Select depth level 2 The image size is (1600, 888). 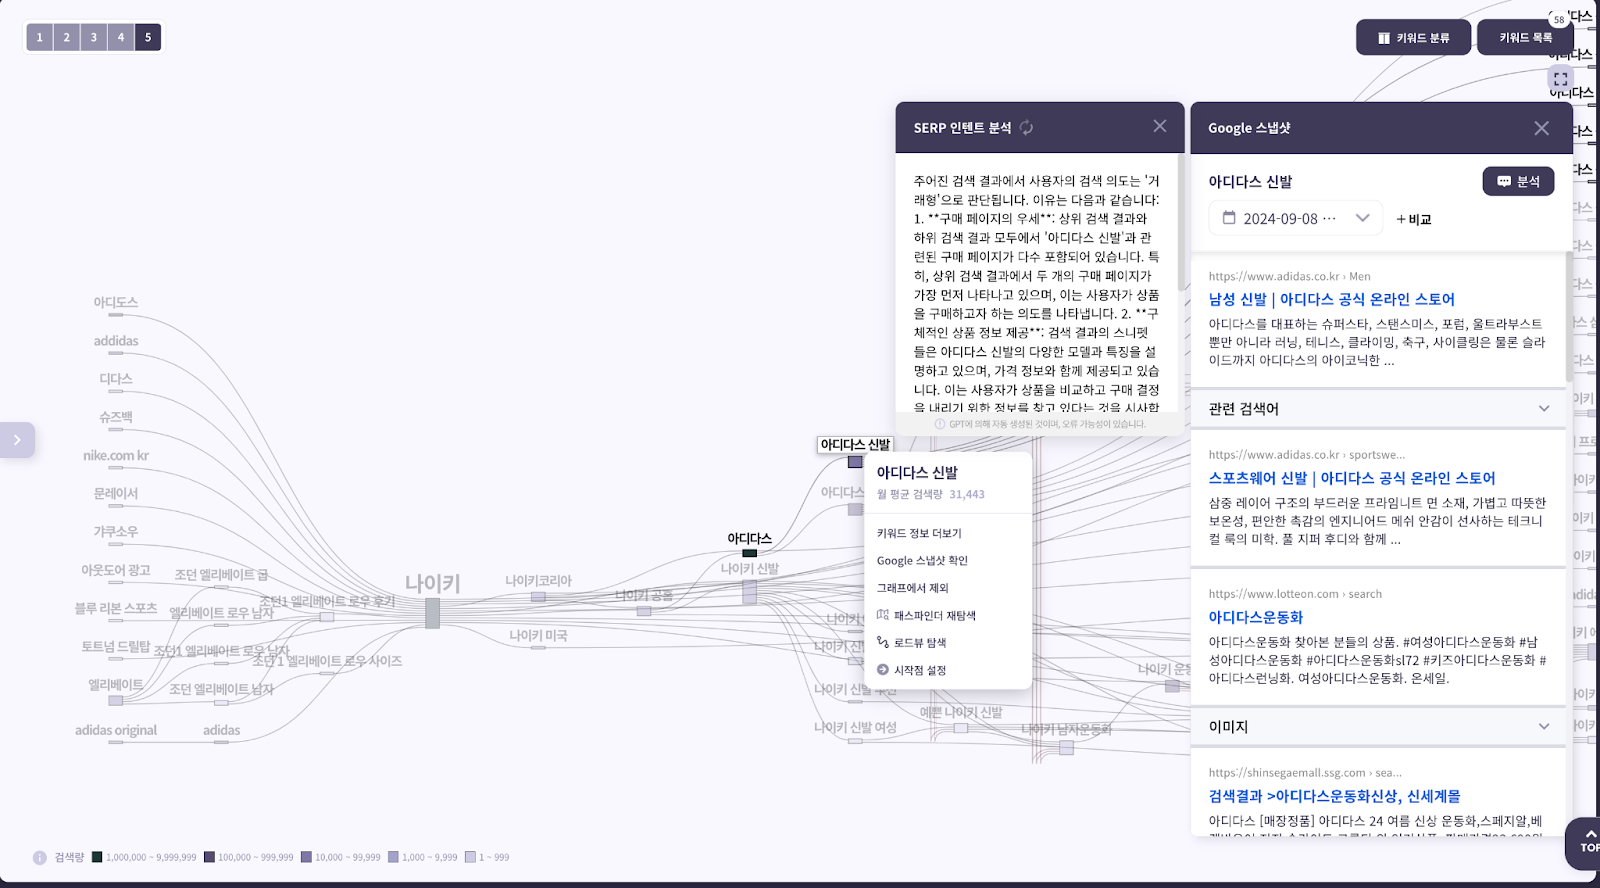click(67, 37)
